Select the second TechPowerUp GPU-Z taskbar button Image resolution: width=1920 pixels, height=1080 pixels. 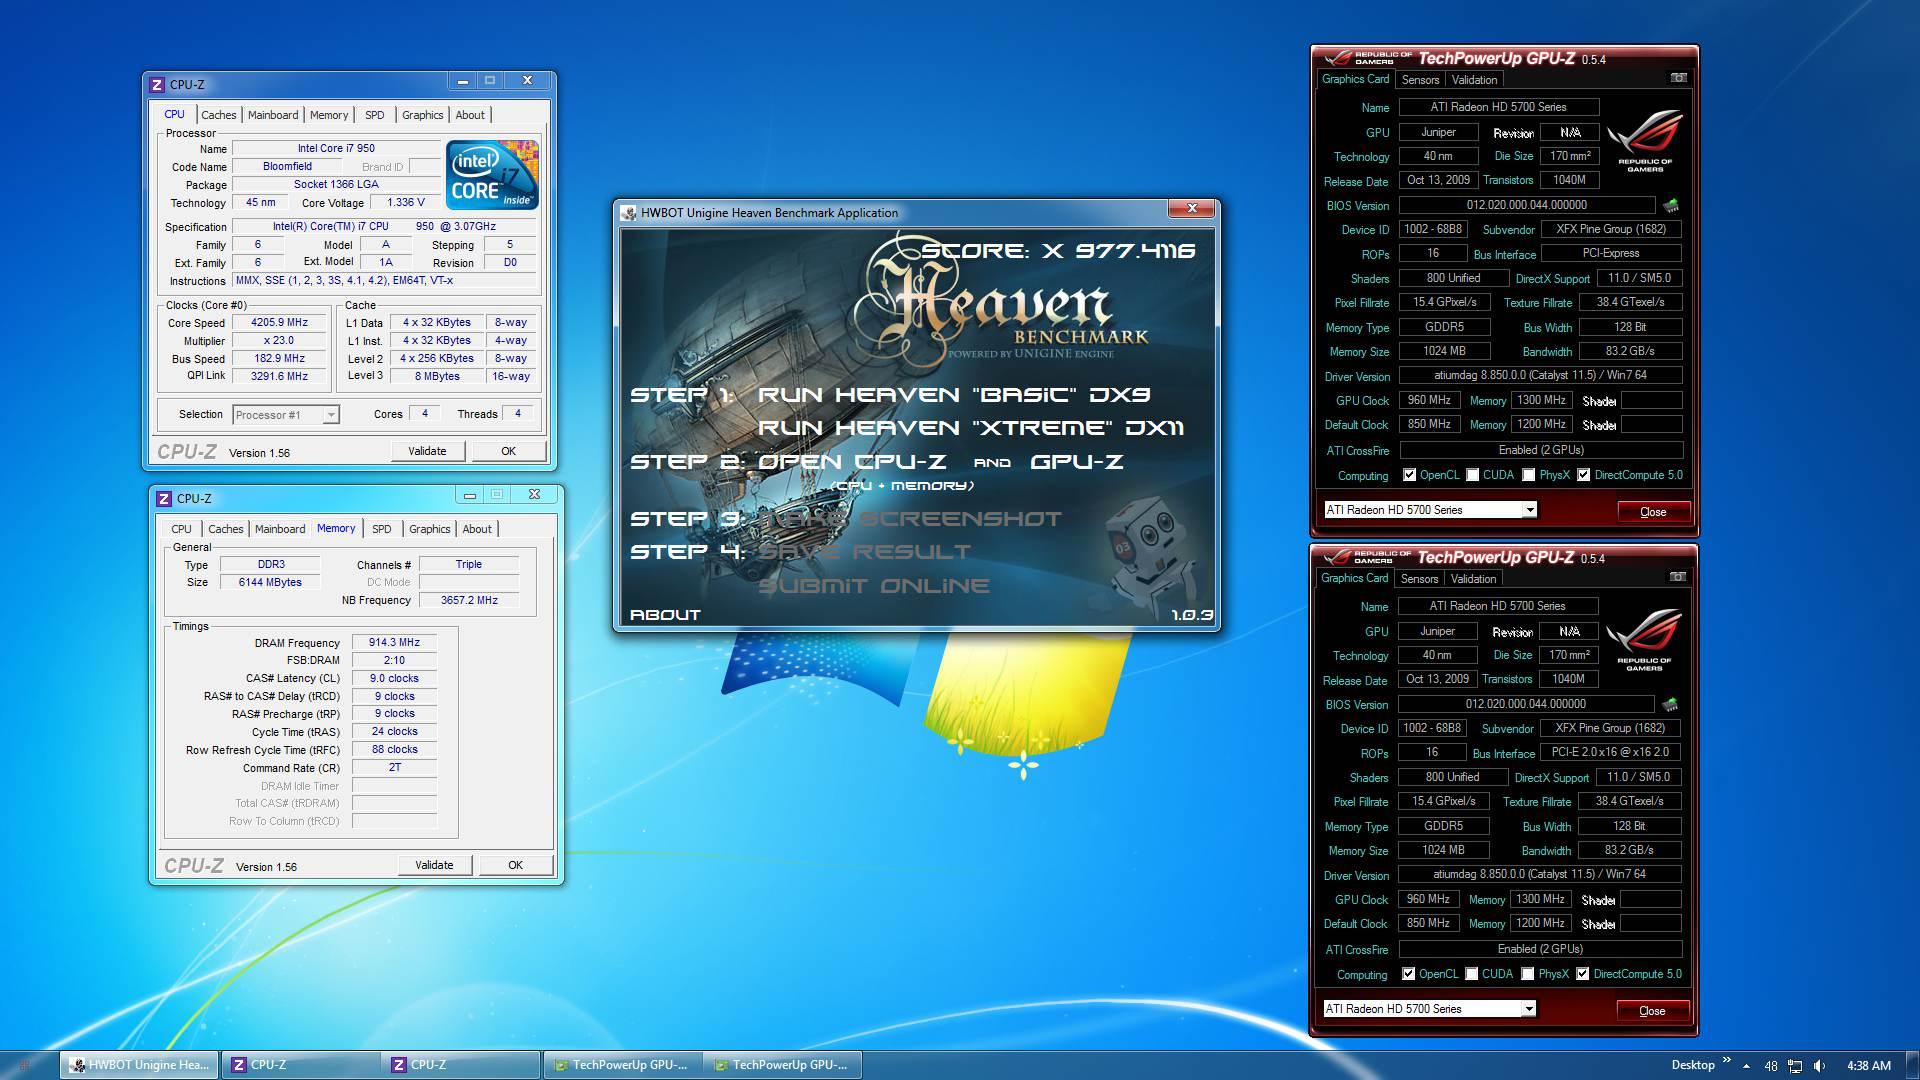point(782,1065)
